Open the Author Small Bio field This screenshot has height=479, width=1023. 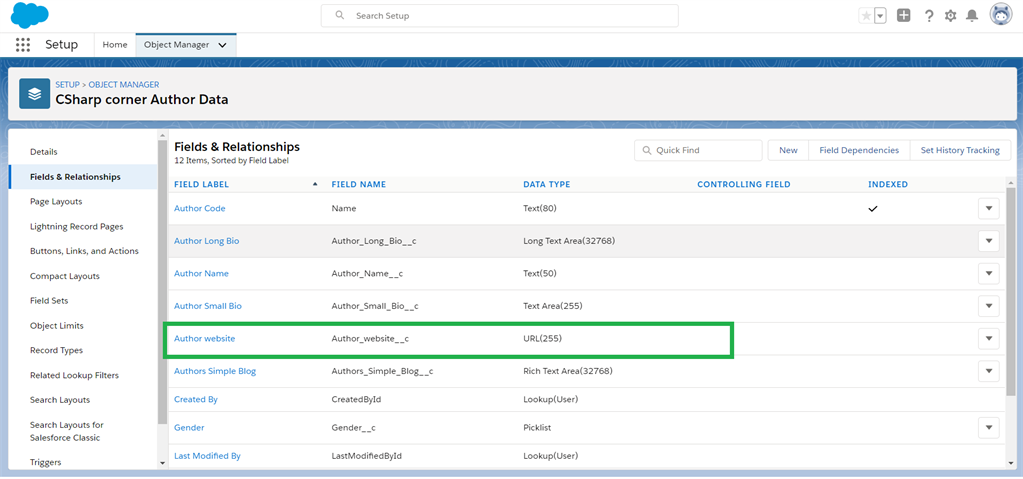pos(208,306)
